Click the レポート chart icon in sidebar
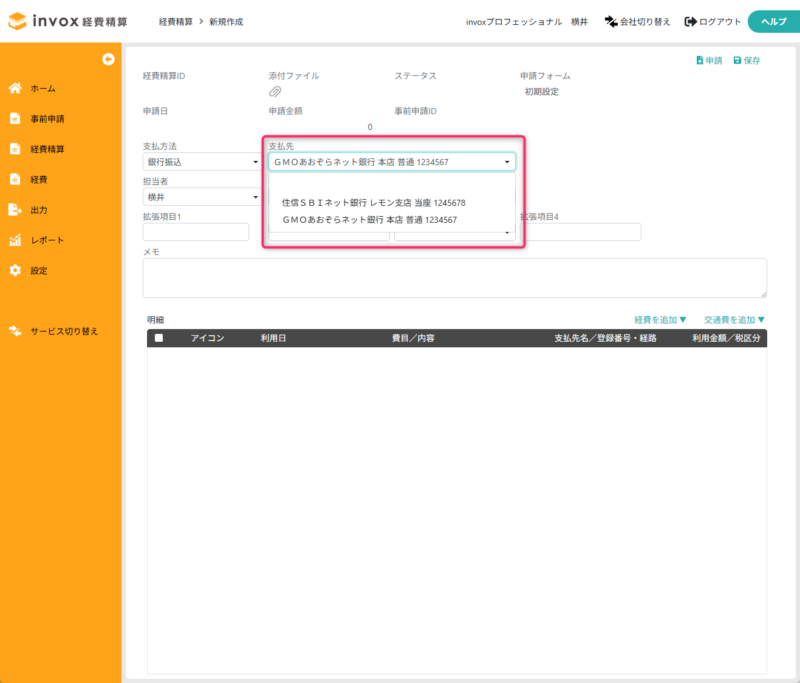 [x=15, y=240]
